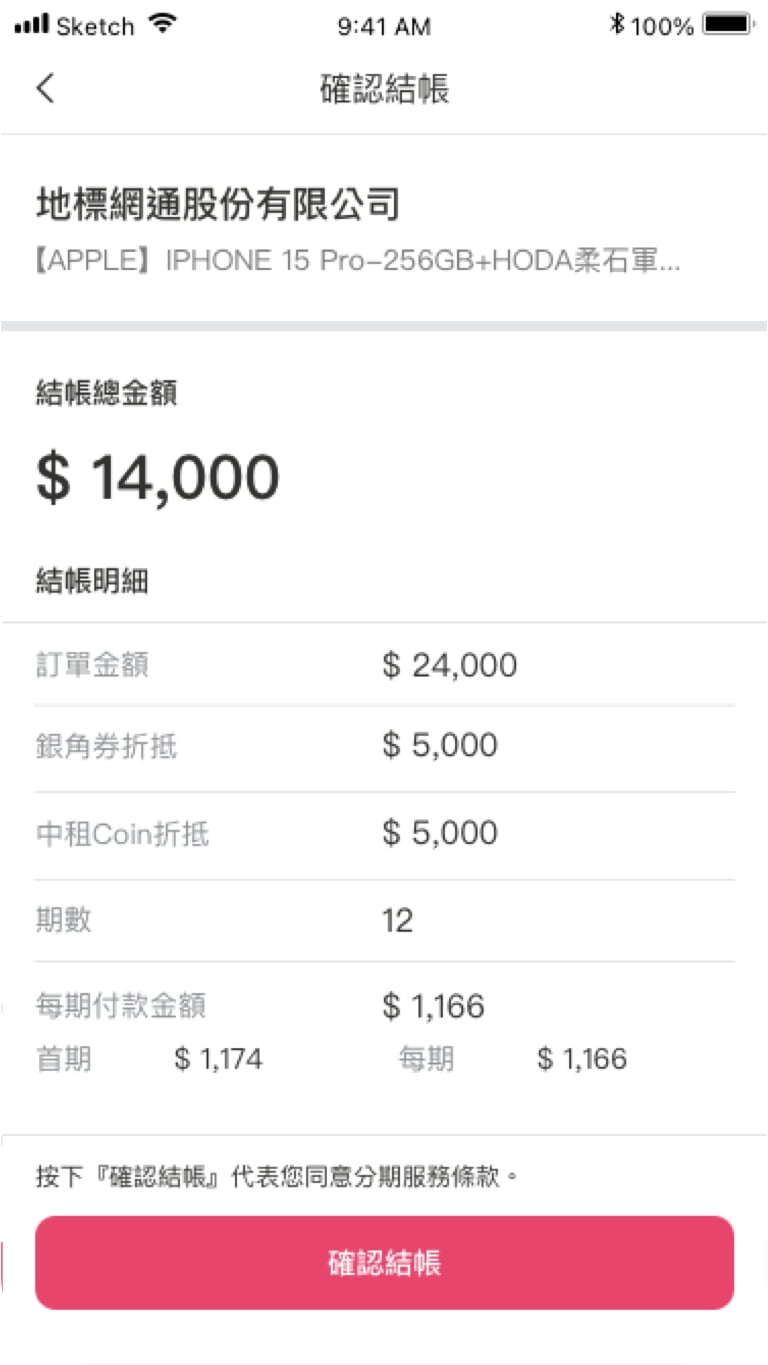Tap the 期數 installment count row
768x1365 pixels.
click(384, 920)
